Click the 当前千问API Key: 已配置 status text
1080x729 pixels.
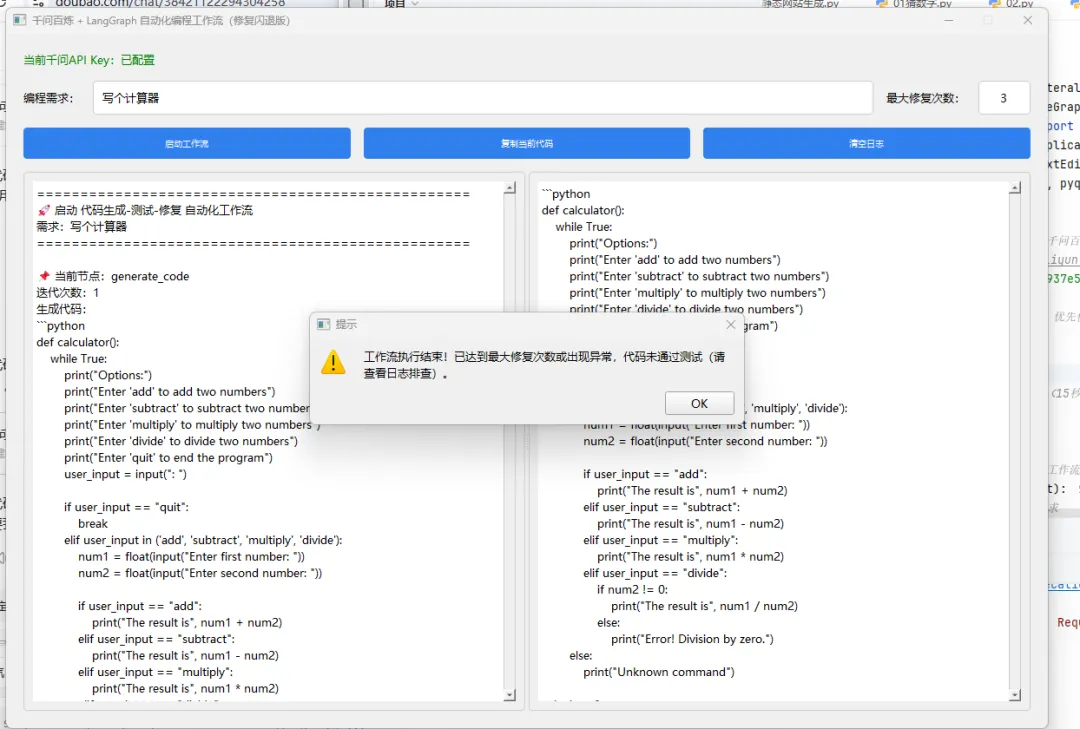[x=90, y=60]
